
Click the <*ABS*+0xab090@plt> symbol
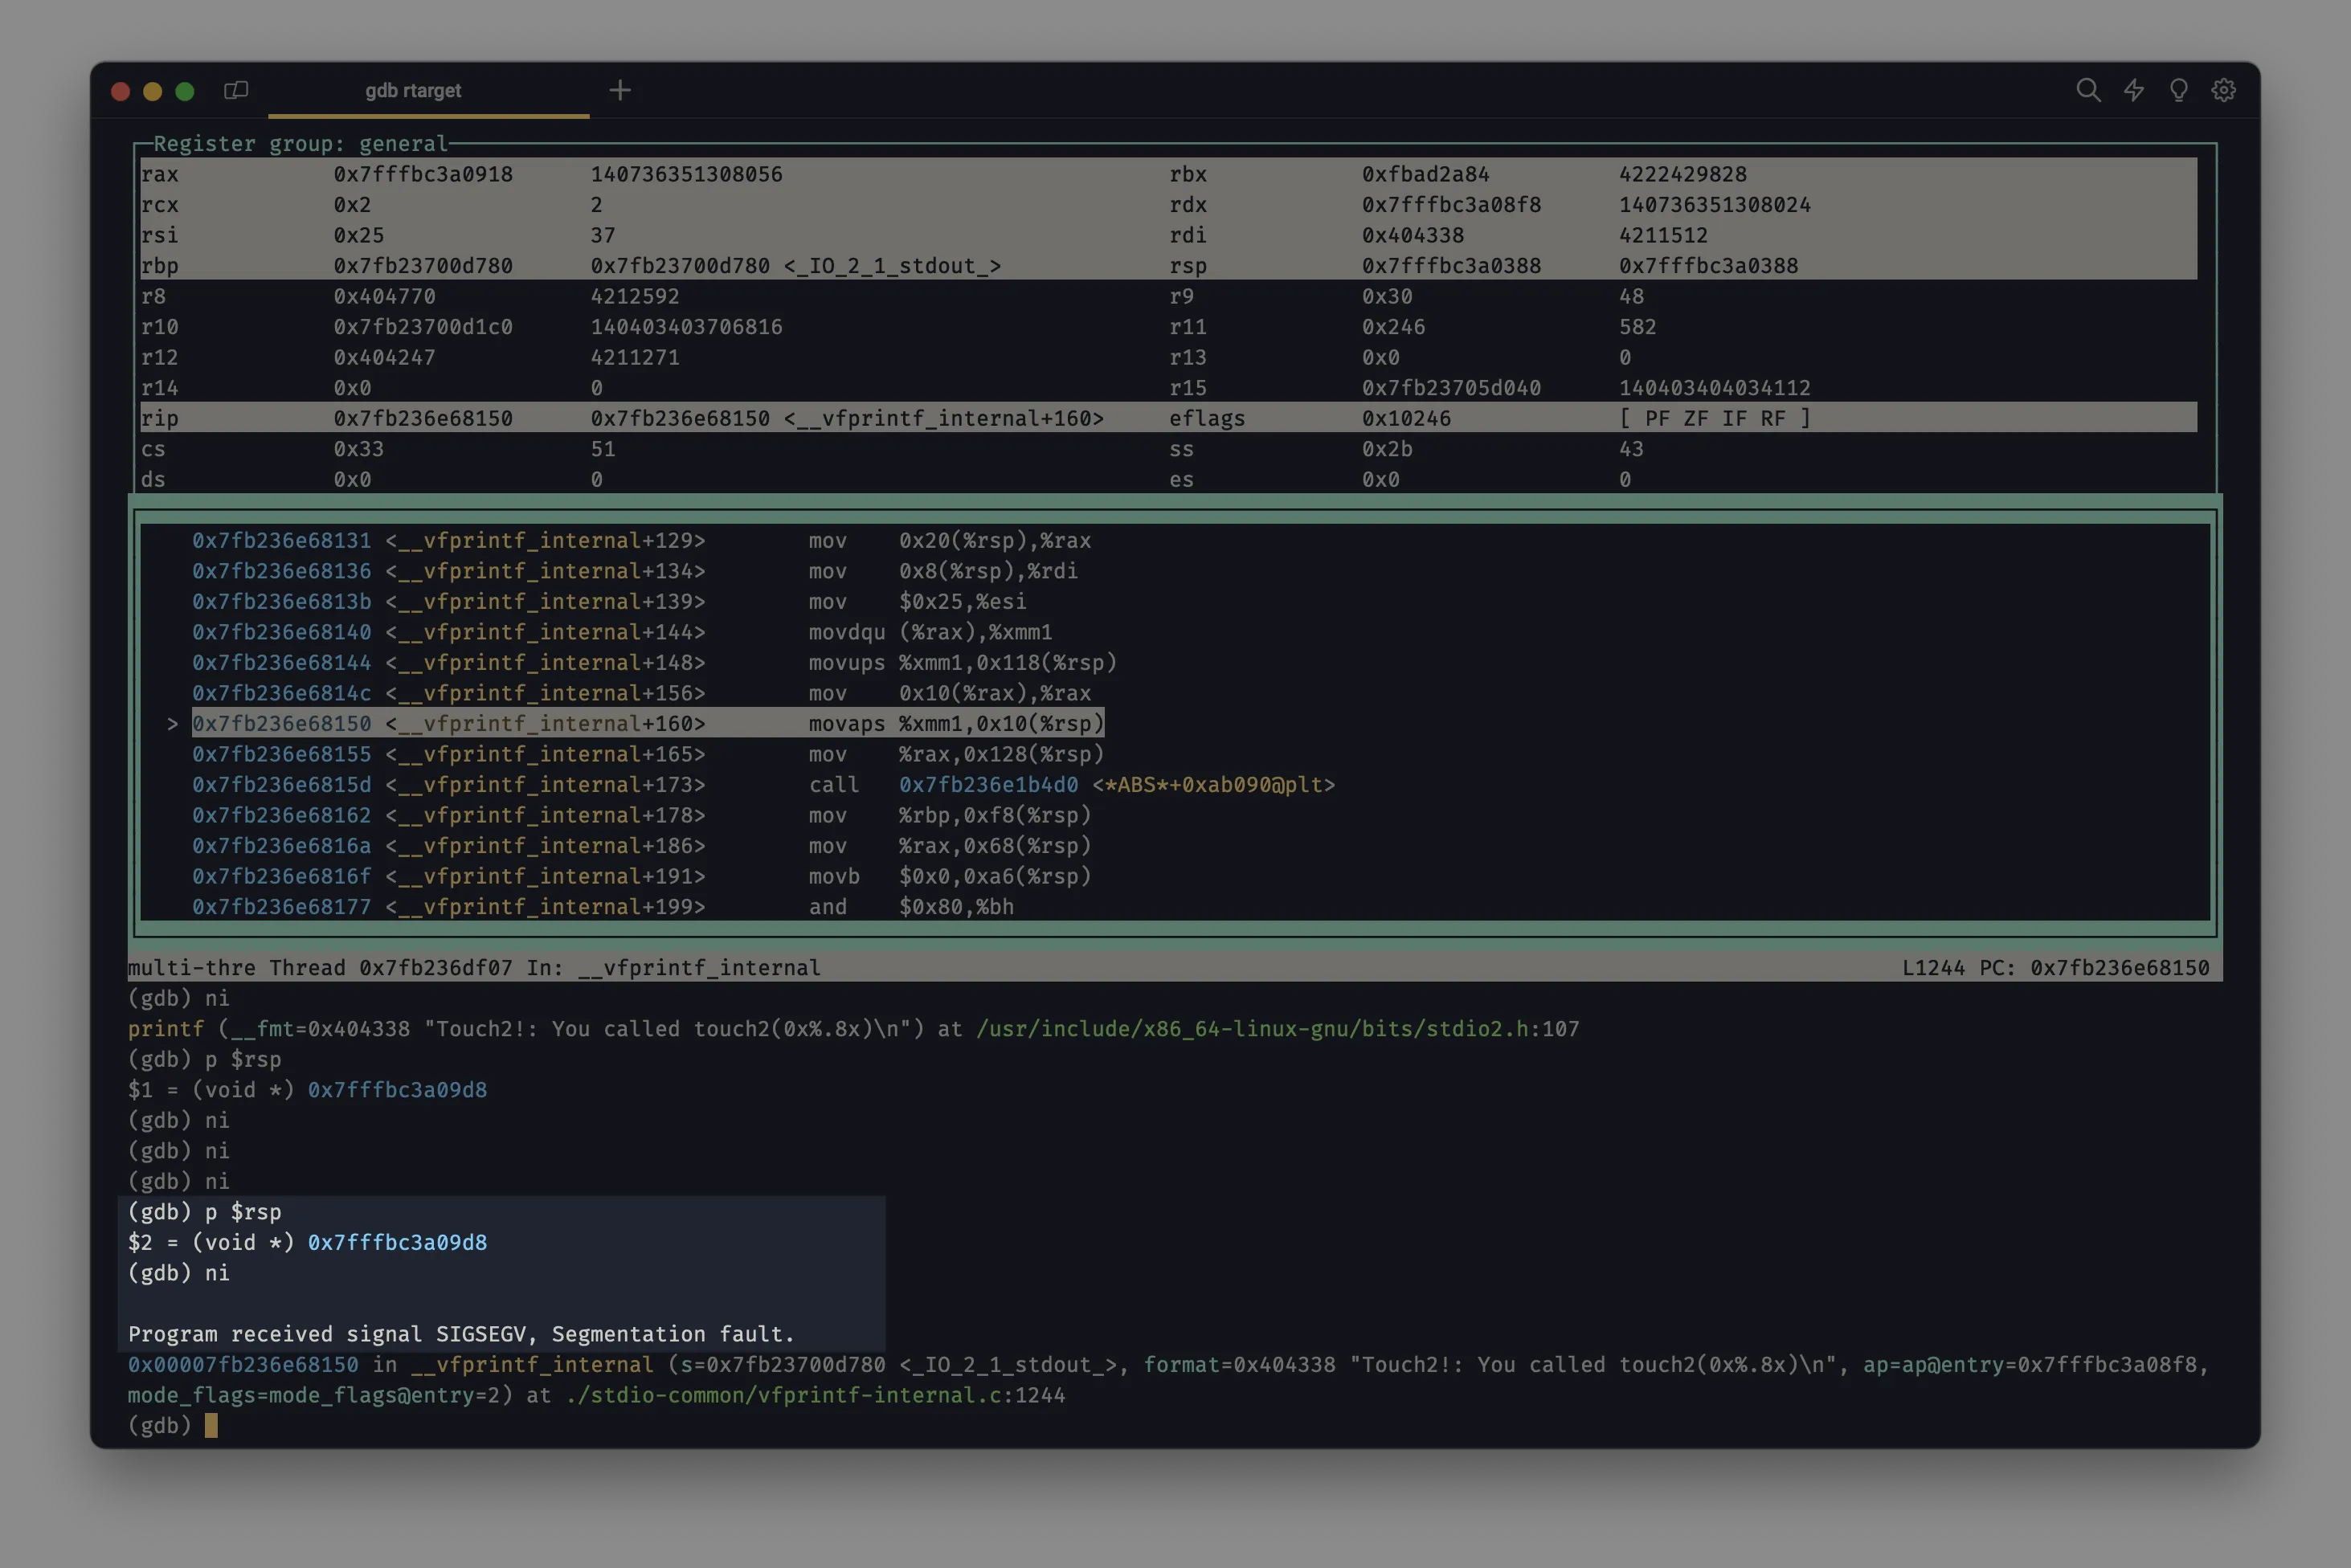point(1213,785)
